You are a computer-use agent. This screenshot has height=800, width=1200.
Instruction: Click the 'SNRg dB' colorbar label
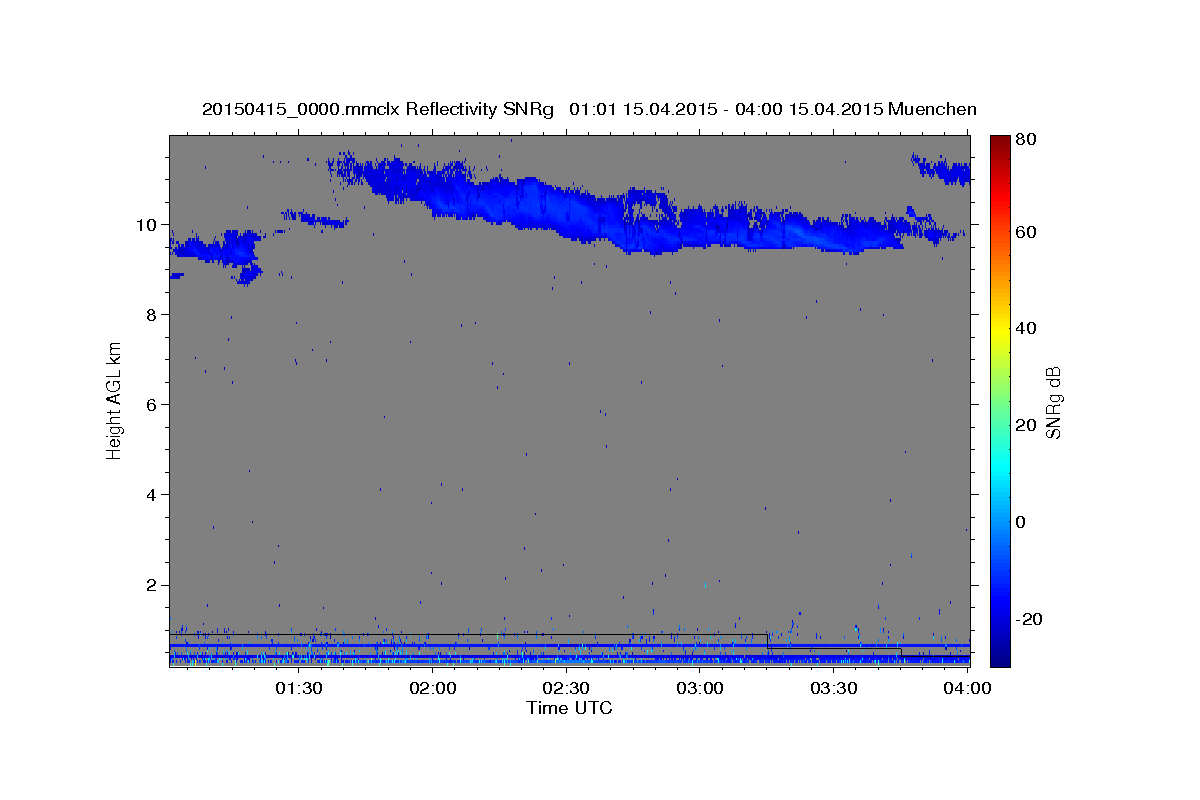coord(1053,401)
